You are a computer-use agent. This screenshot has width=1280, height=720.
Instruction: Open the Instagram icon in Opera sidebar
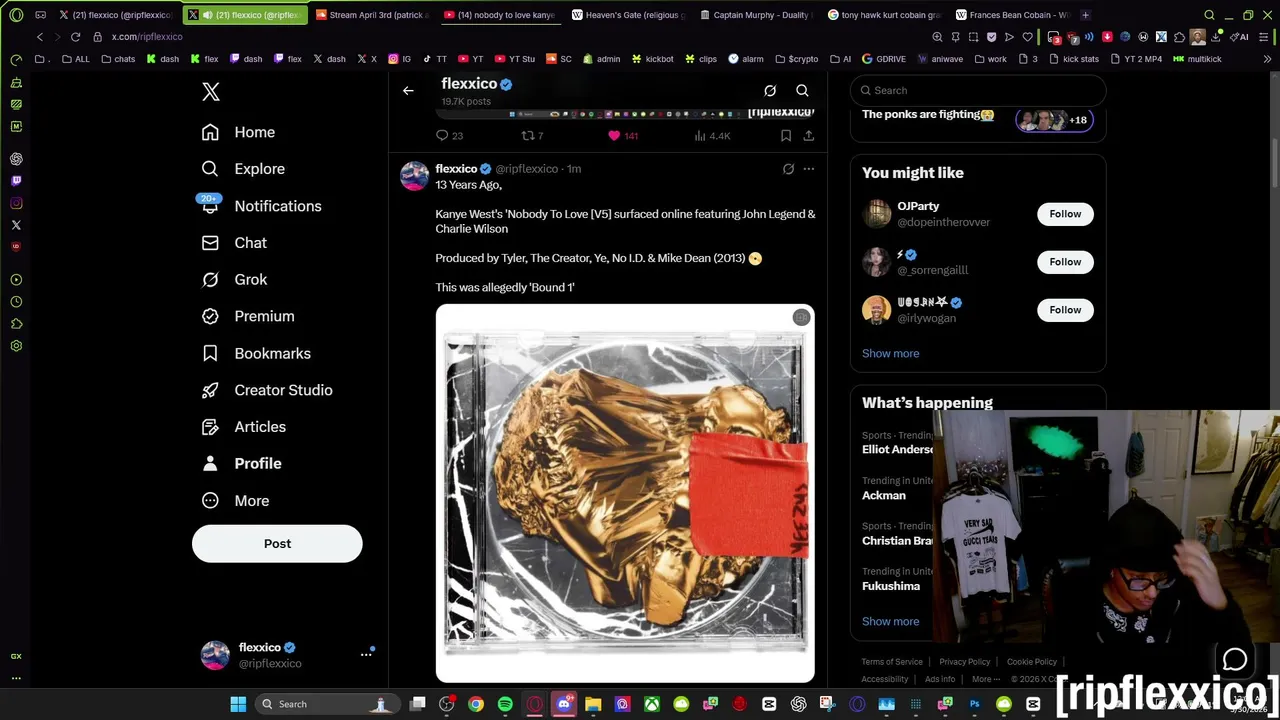coord(16,203)
